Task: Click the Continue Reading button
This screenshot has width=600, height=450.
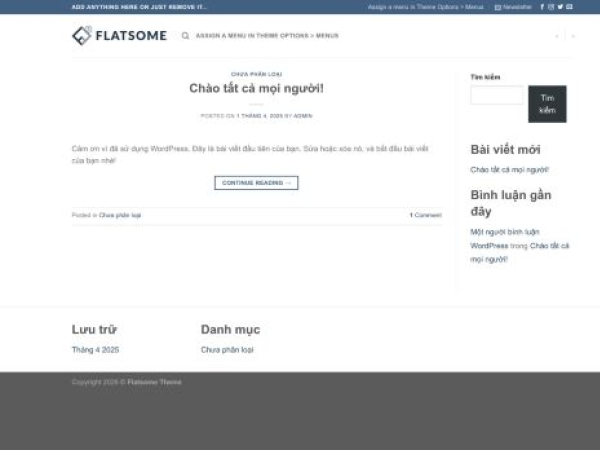Action: point(256,183)
